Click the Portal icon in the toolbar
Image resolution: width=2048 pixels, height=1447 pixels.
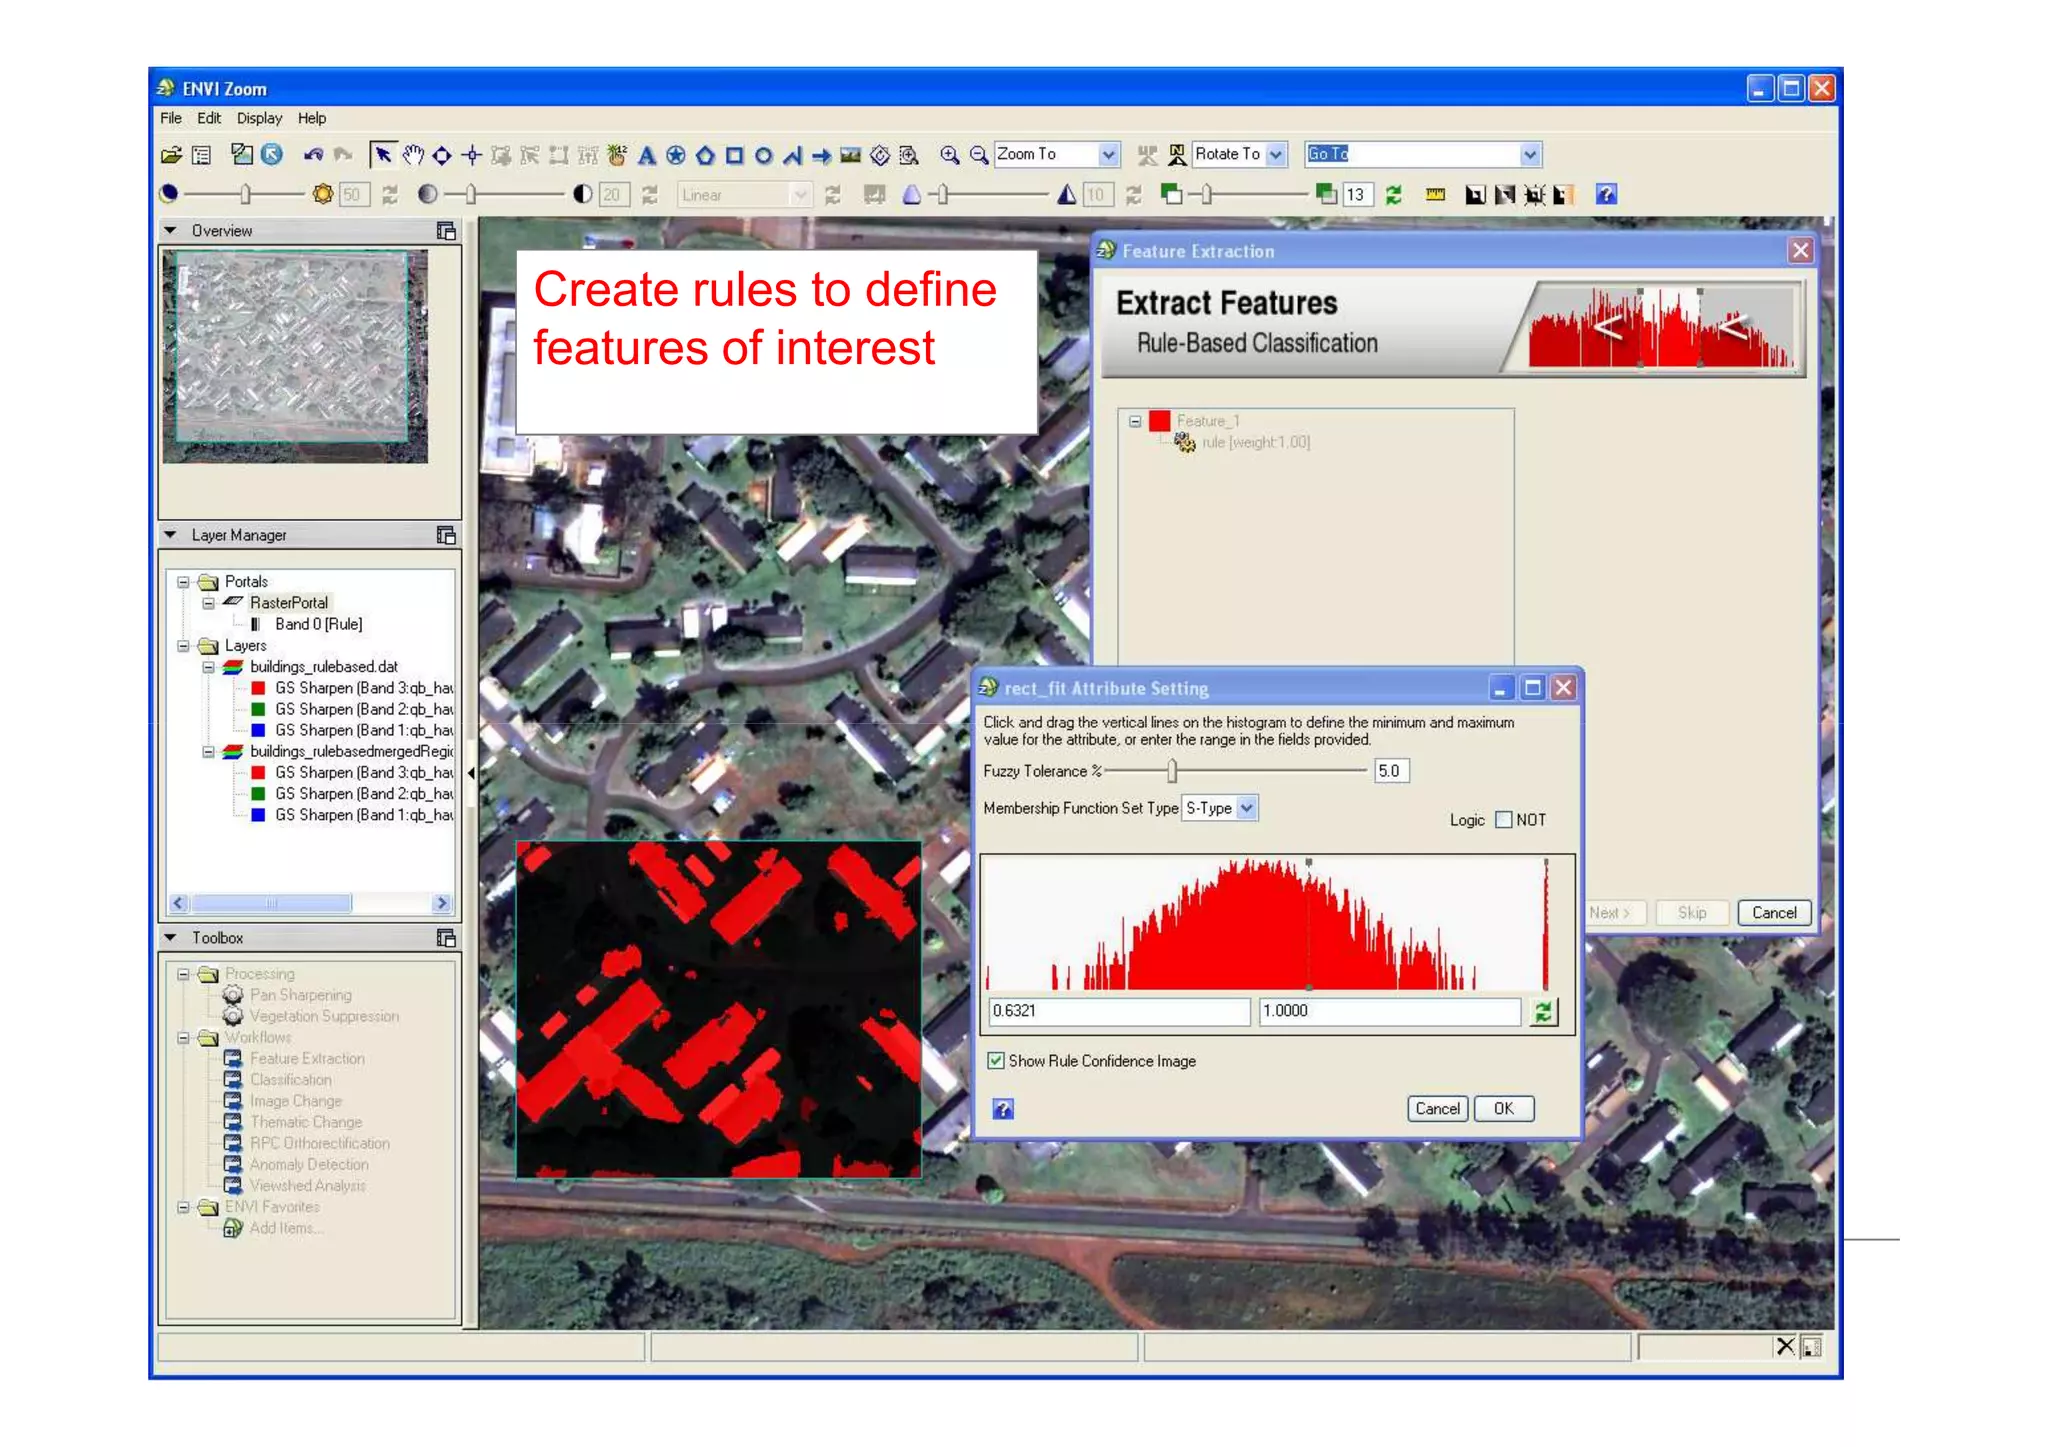pos(1475,195)
